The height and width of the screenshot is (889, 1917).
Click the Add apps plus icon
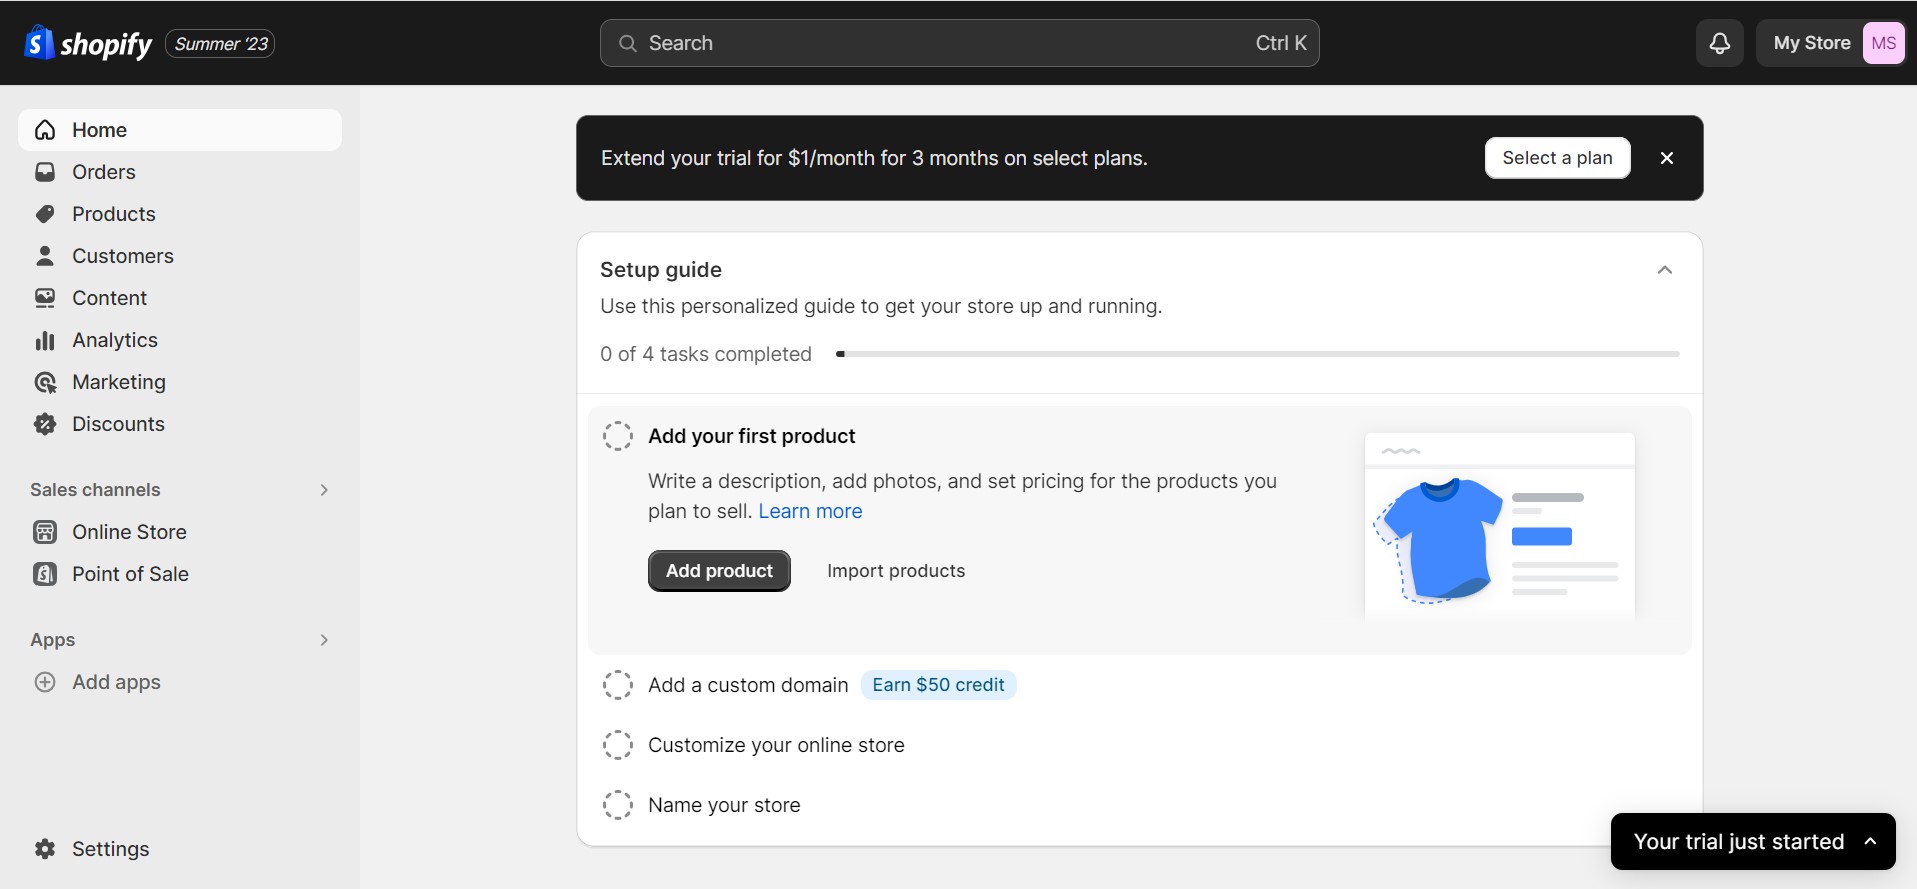[x=45, y=682]
